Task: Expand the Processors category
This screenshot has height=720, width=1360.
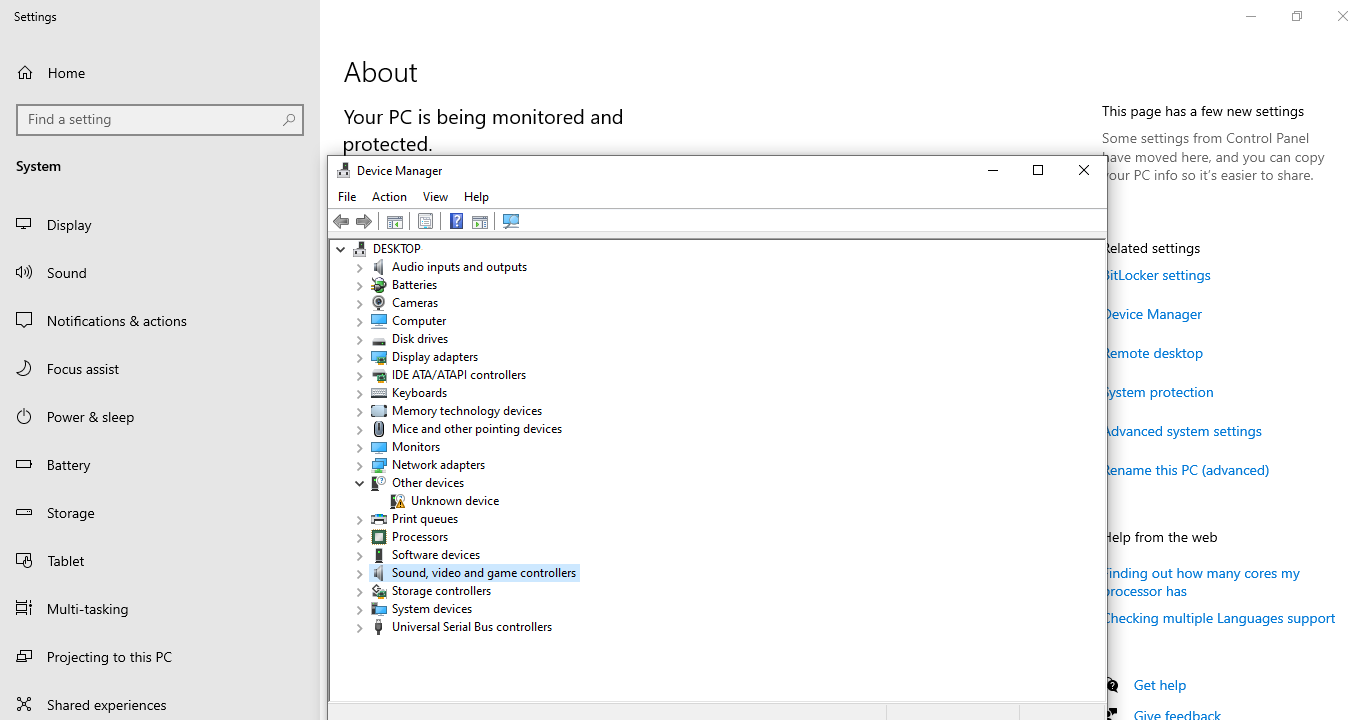Action: click(x=360, y=537)
